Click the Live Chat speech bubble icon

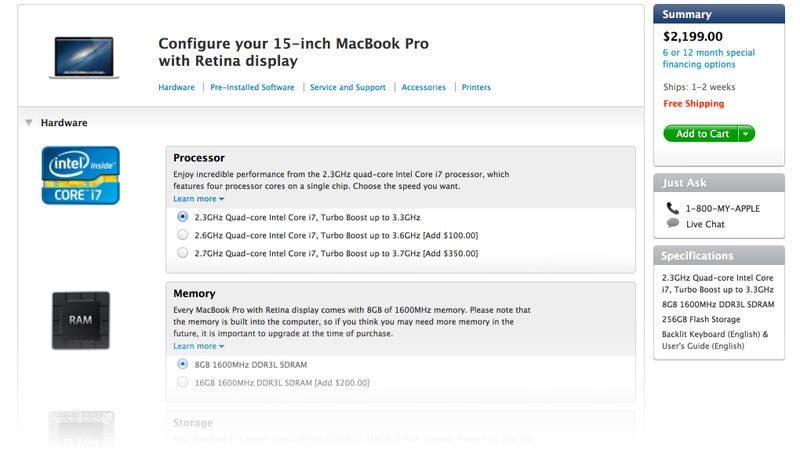672,223
